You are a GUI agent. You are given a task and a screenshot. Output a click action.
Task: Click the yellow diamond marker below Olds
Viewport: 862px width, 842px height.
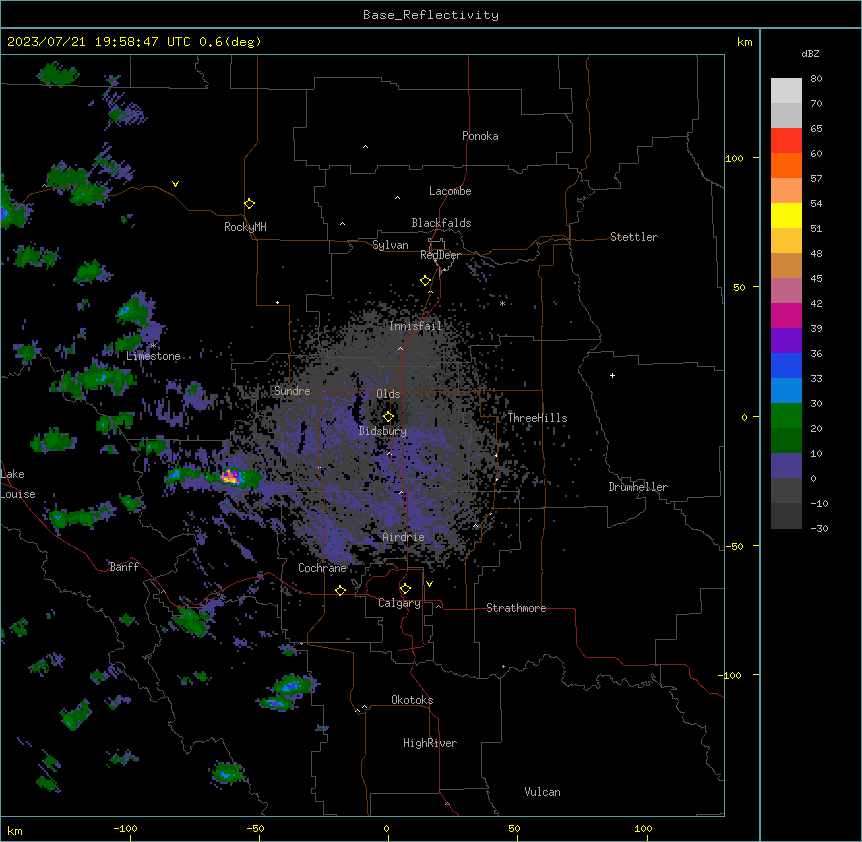click(x=388, y=416)
